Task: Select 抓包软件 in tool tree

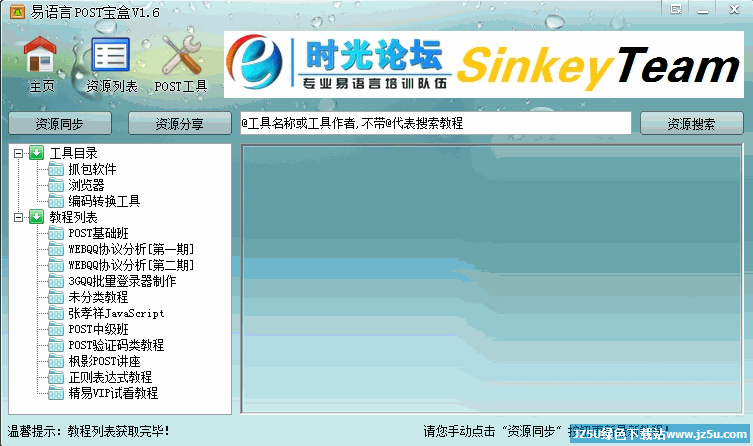Action: coord(92,169)
